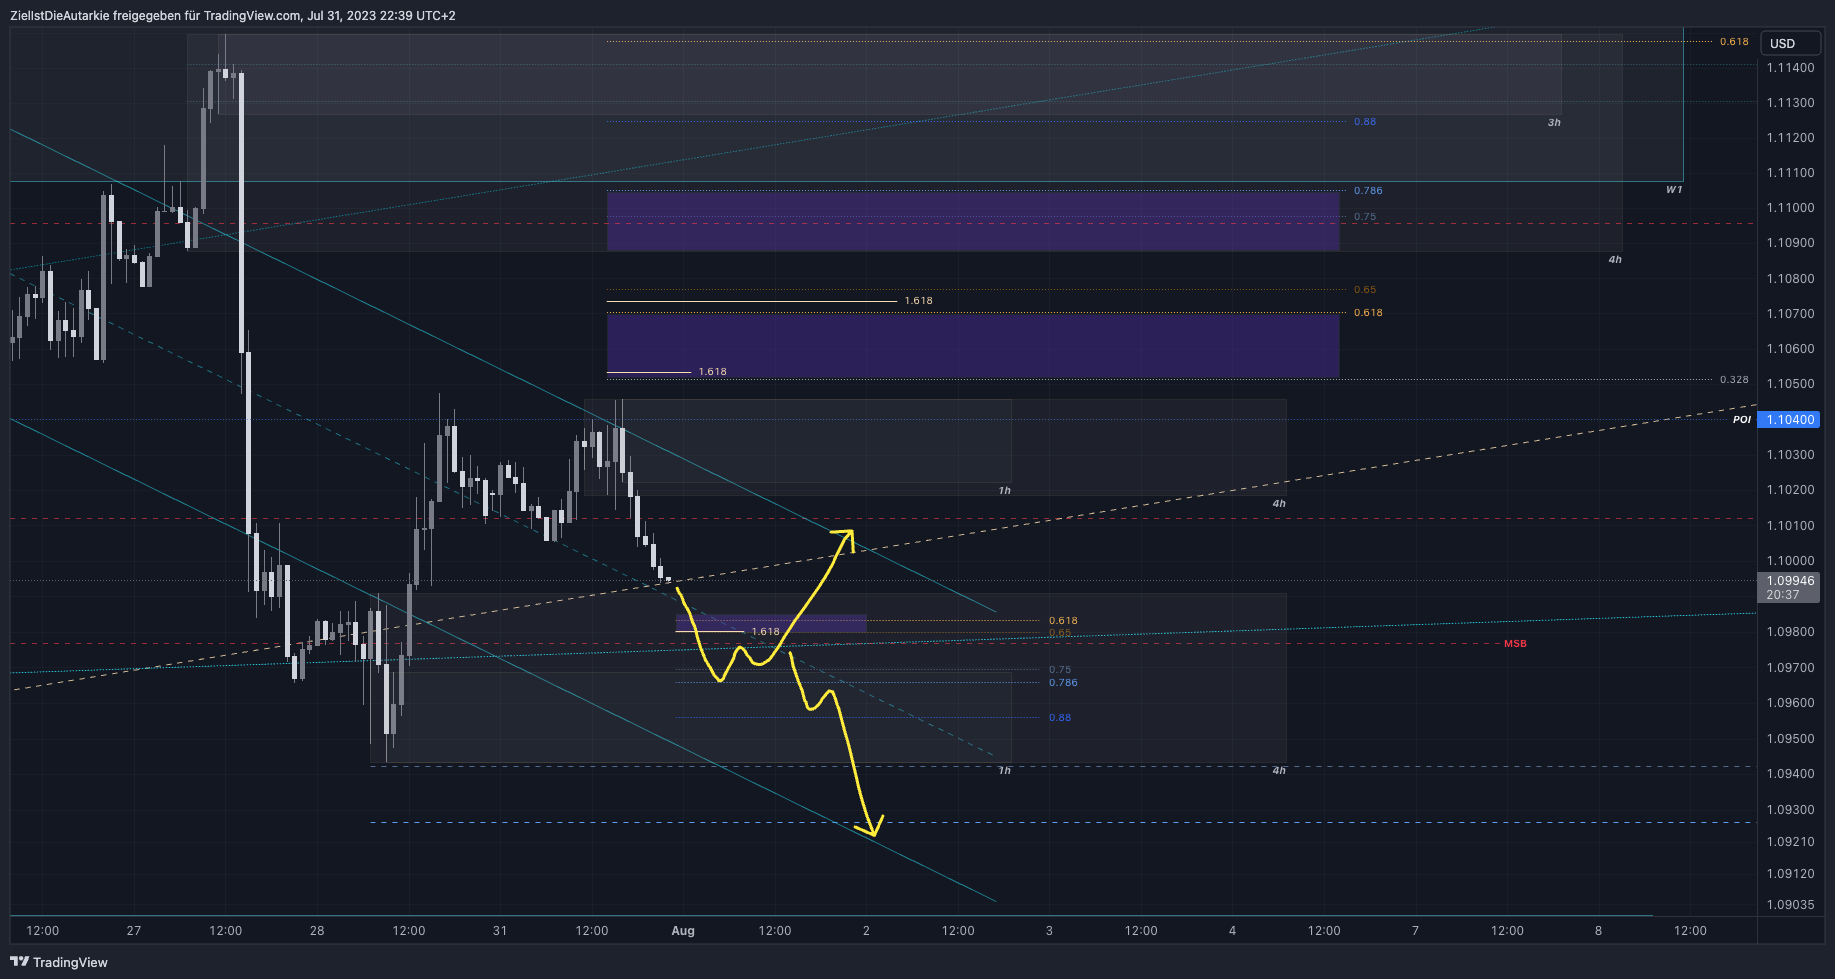Viewport: 1835px width, 979px height.
Task: Click the 0.786 label above the upper purple zone
Action: click(1368, 191)
